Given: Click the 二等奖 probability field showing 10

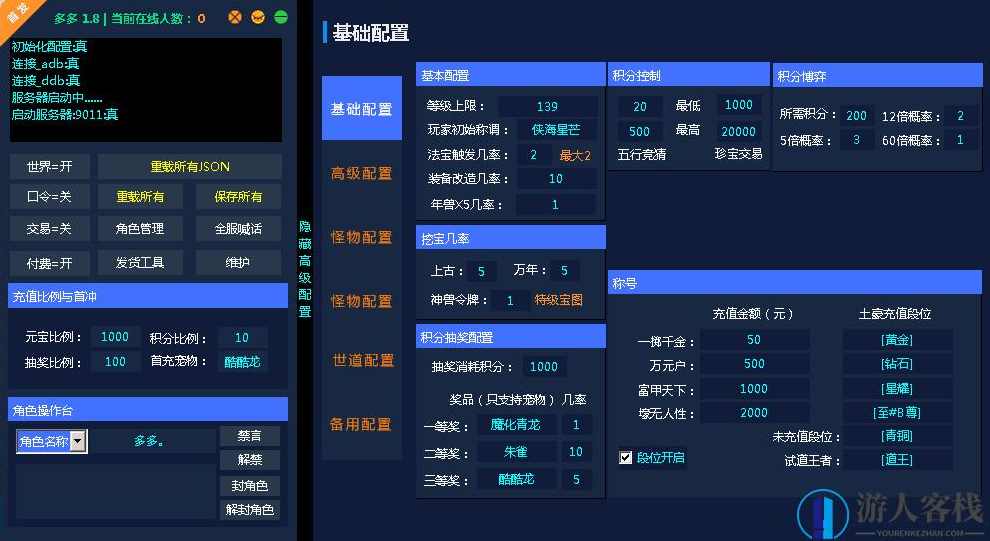Looking at the screenshot, I should click(576, 452).
